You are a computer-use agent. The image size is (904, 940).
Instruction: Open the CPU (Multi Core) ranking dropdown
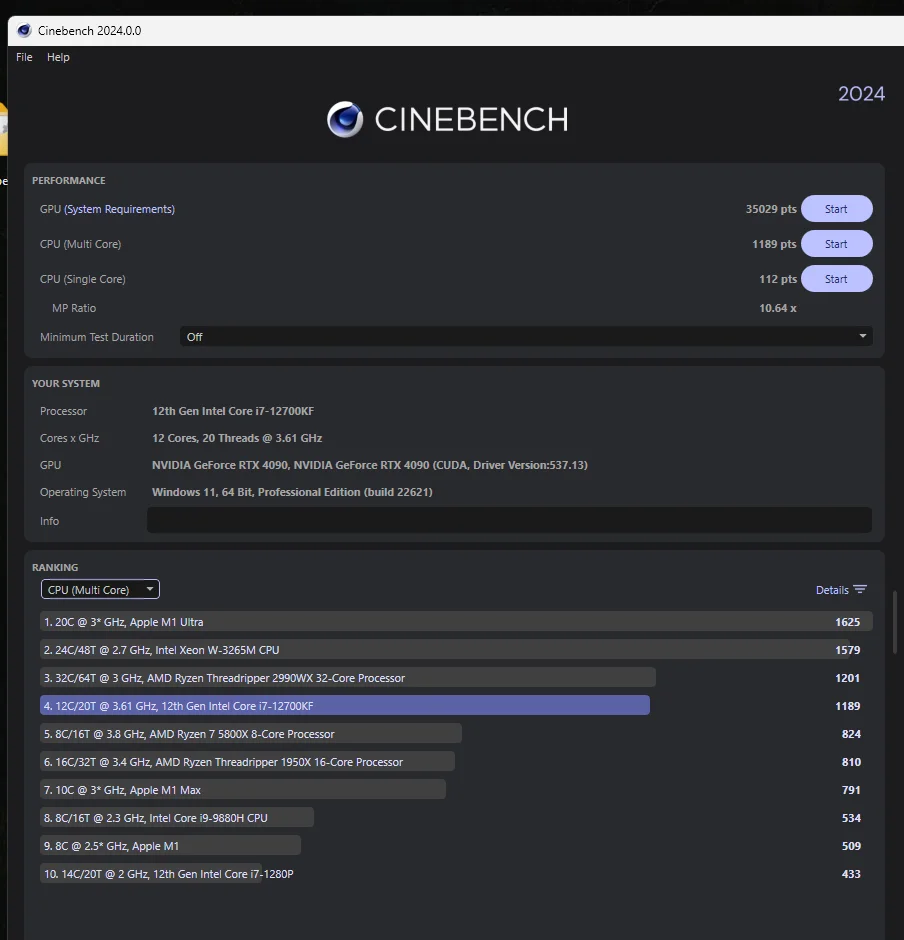pos(100,589)
